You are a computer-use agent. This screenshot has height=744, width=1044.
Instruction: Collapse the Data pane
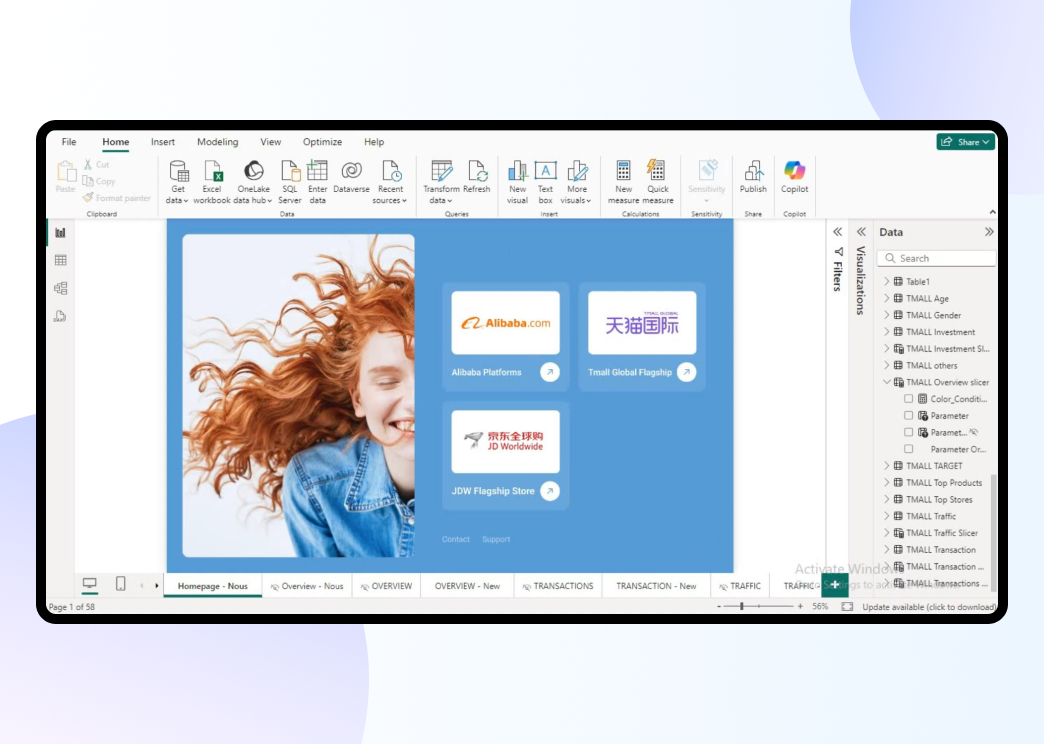989,232
